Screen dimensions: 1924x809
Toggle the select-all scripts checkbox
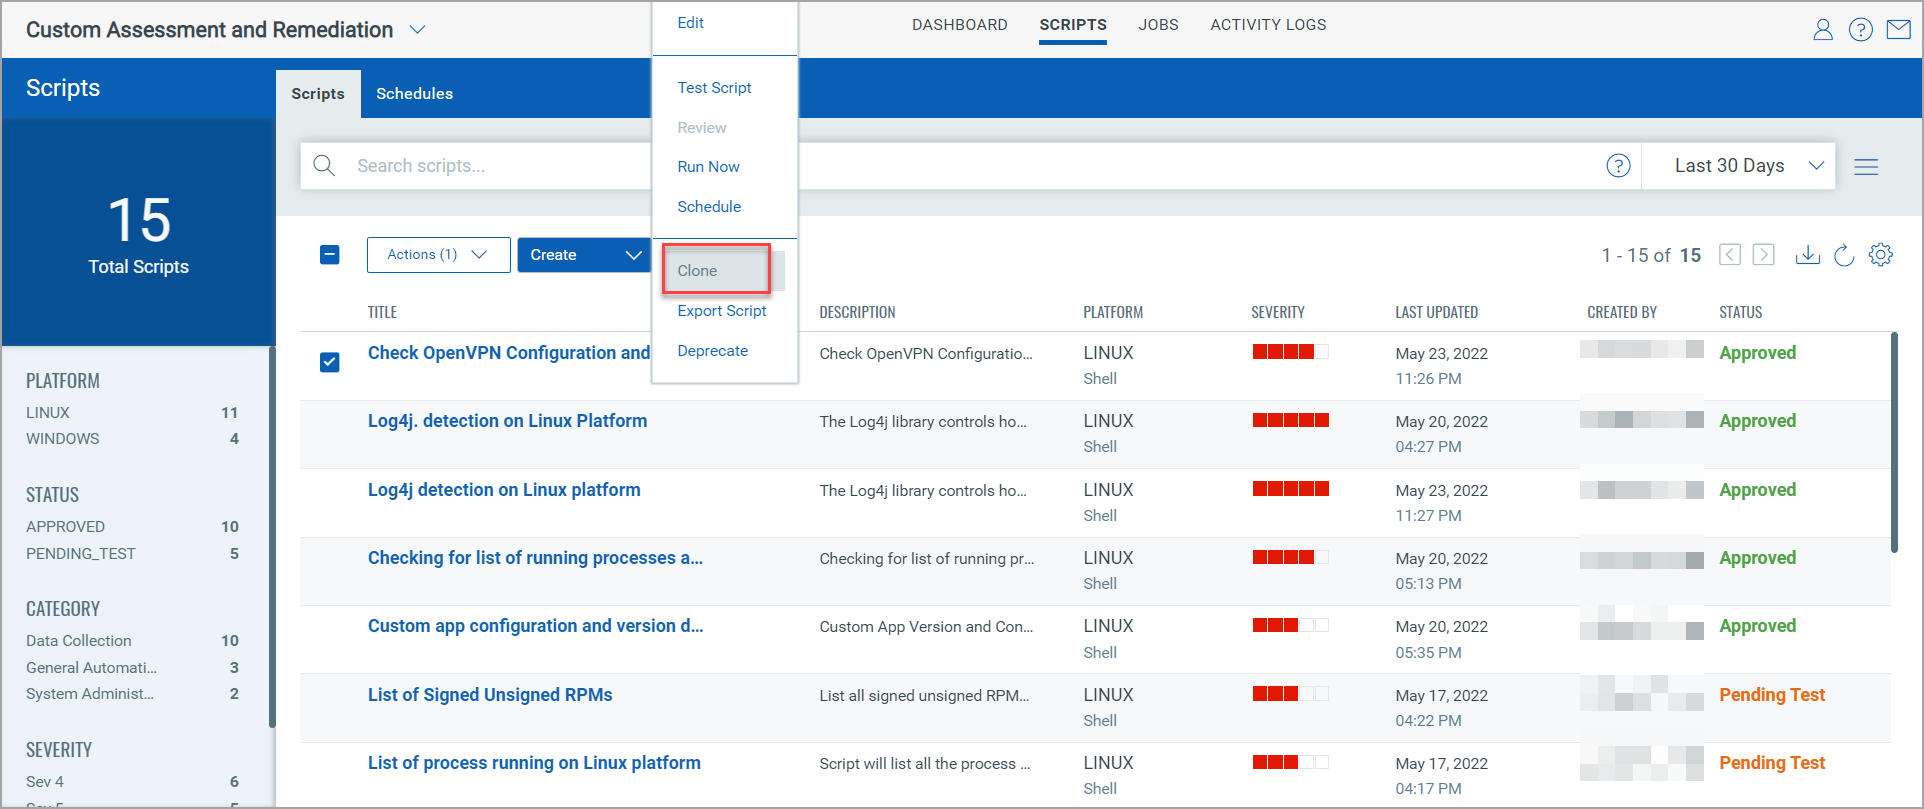pyautogui.click(x=330, y=255)
